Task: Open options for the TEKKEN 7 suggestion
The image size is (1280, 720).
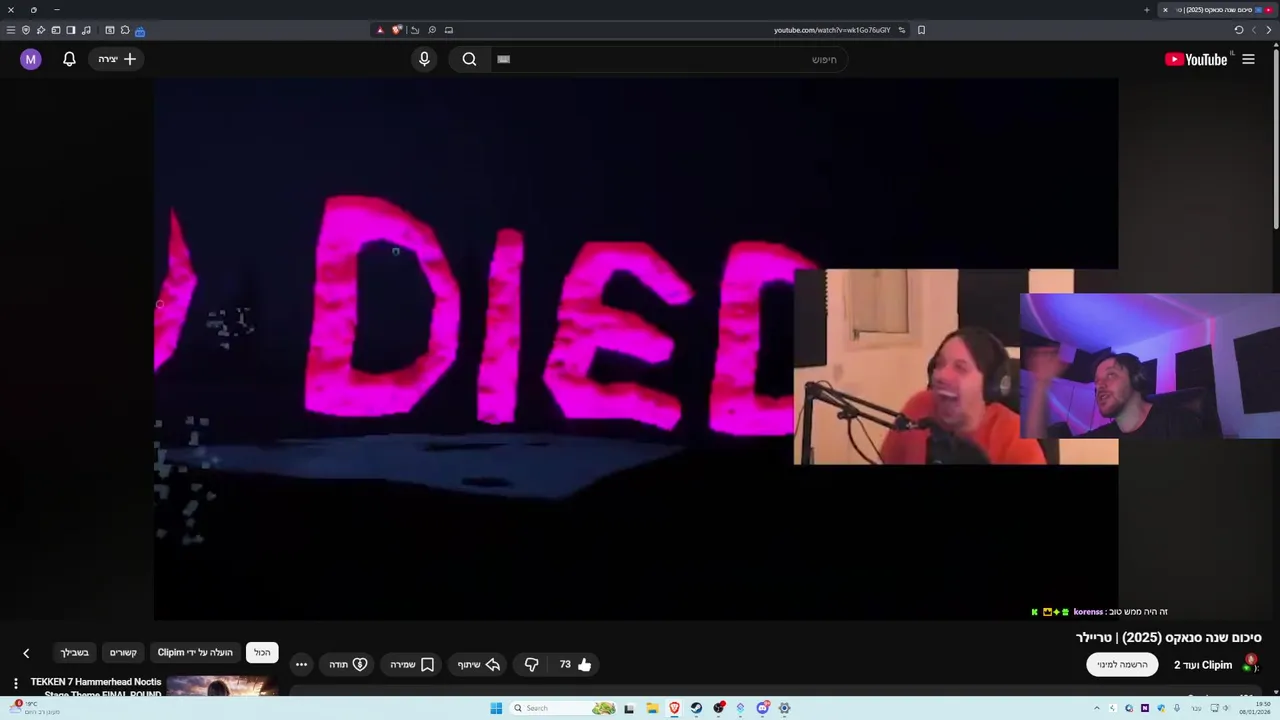Action: 15,683
